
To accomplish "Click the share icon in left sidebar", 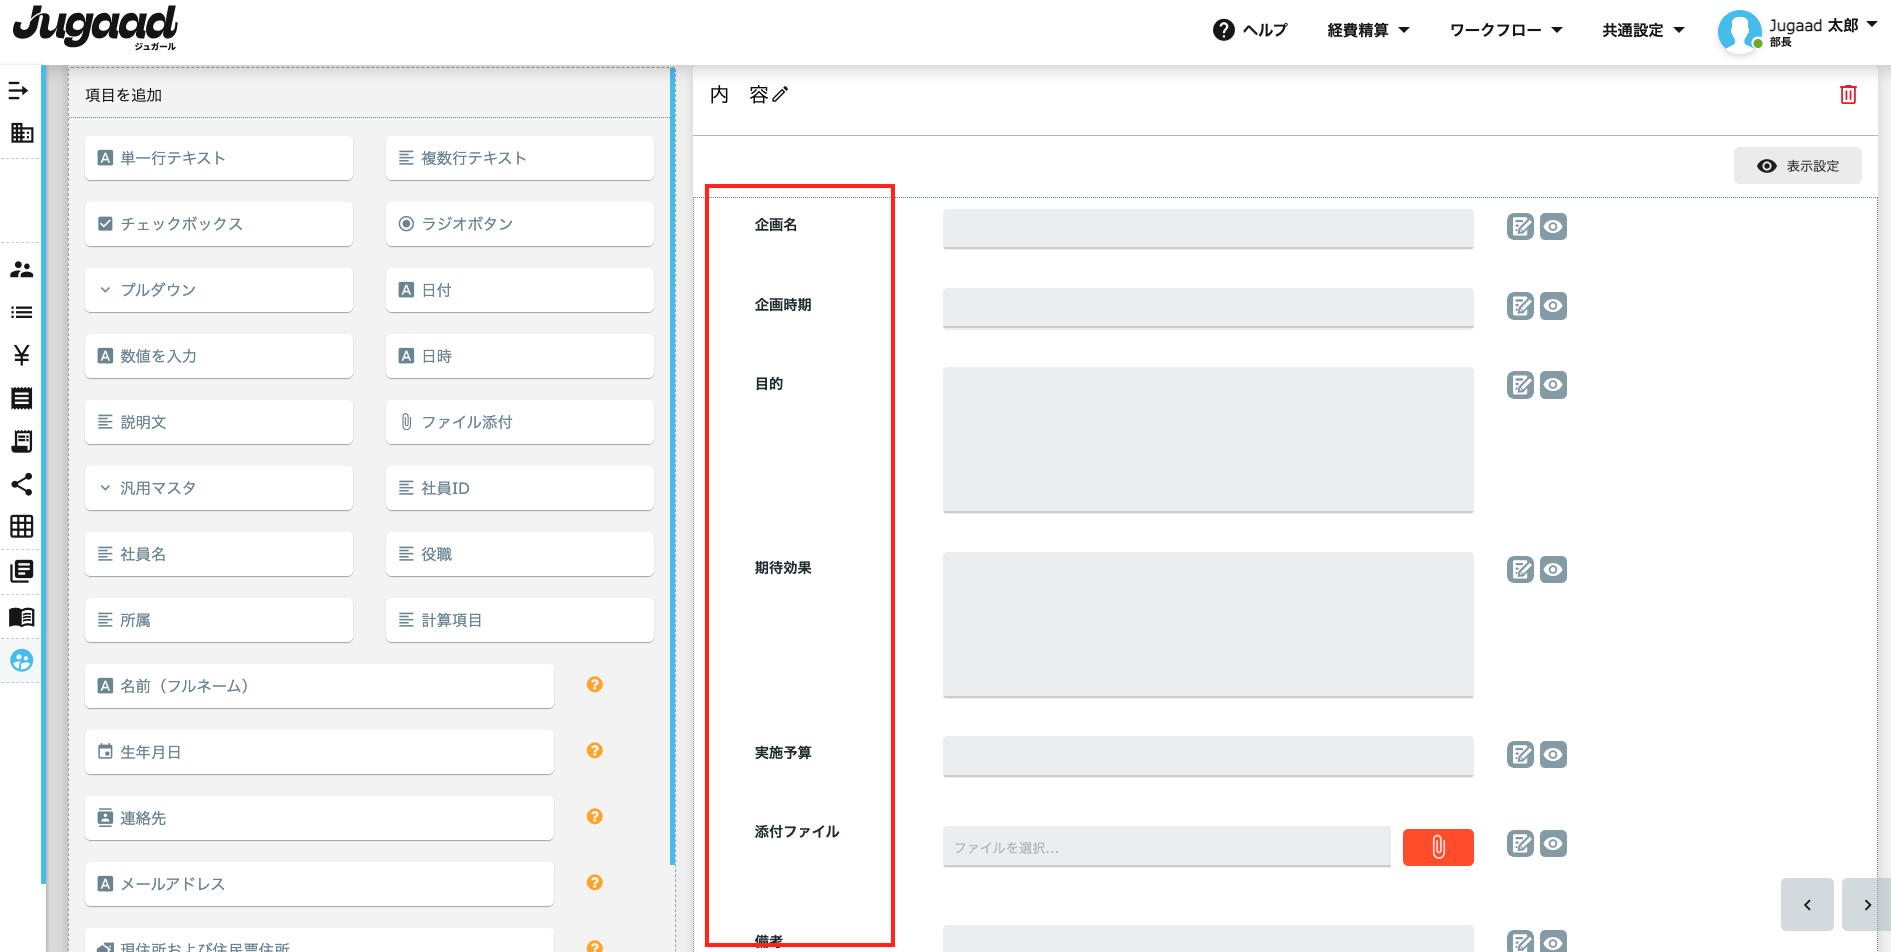I will pos(21,484).
